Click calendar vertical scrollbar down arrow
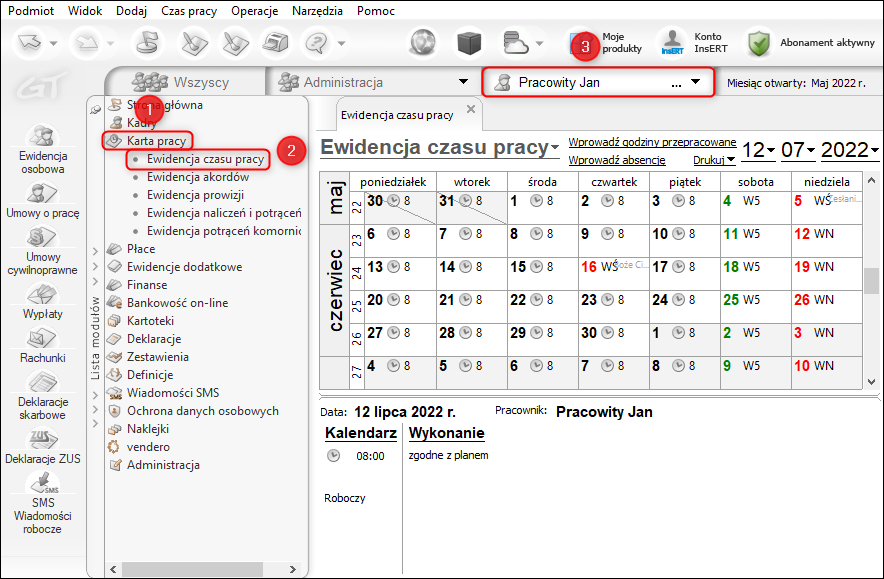The height and width of the screenshot is (579, 884). pyautogui.click(x=872, y=382)
